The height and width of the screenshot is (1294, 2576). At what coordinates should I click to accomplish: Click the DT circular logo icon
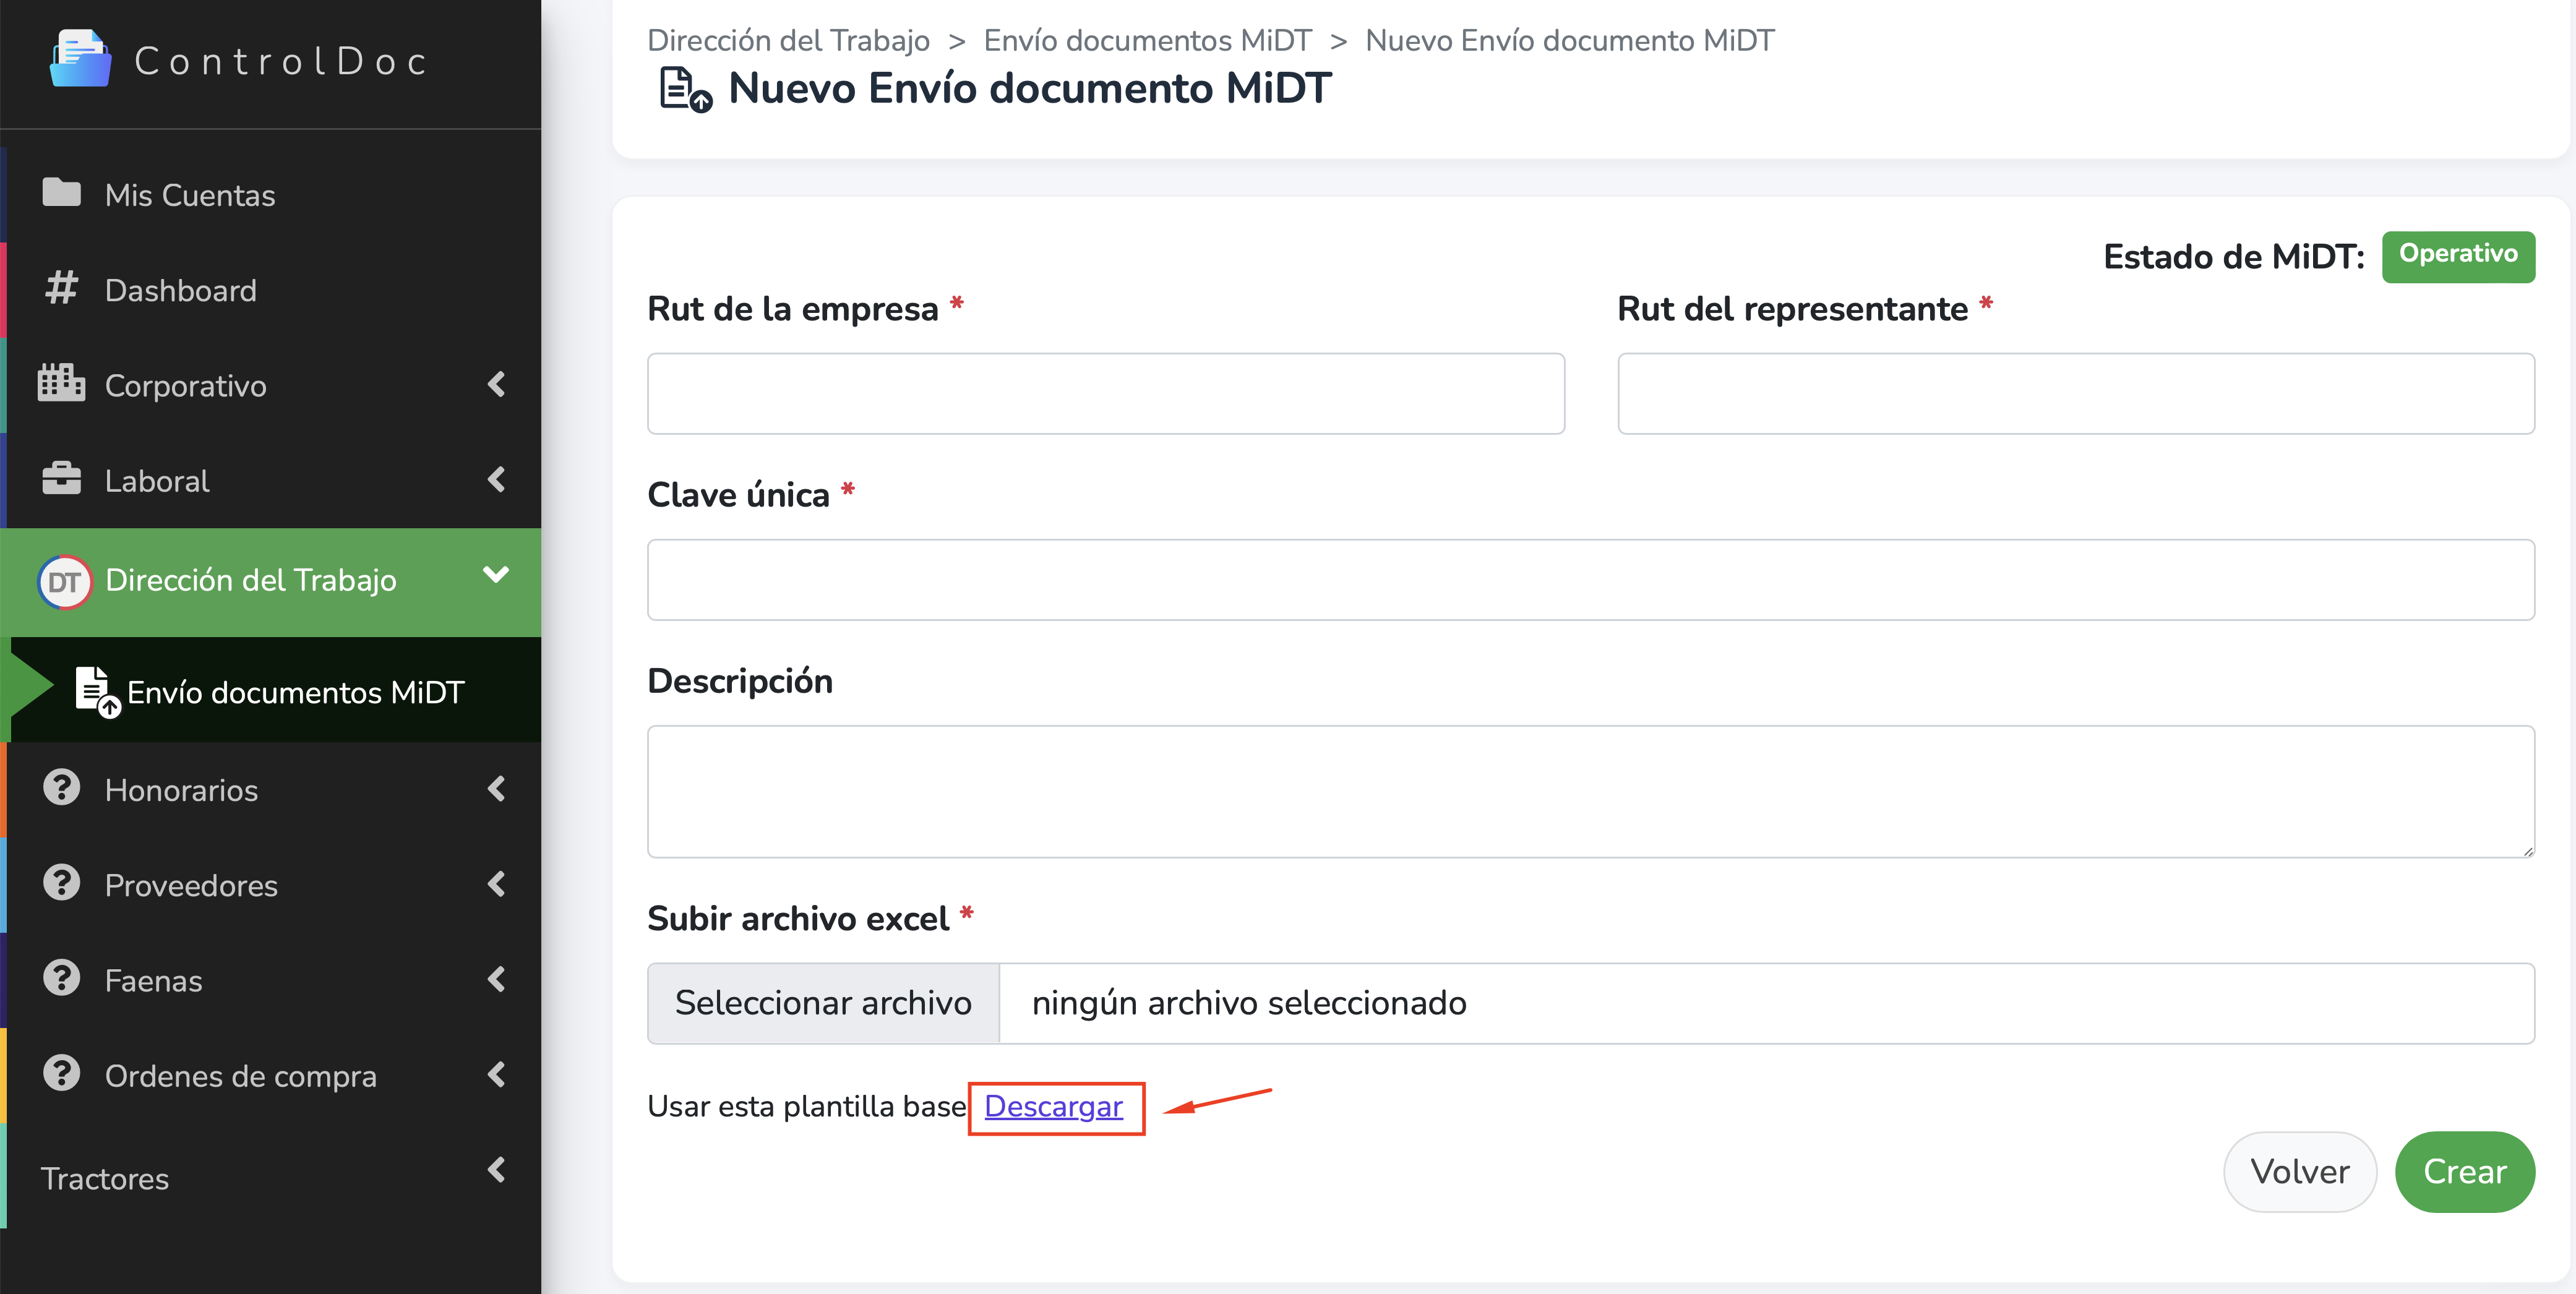[64, 582]
